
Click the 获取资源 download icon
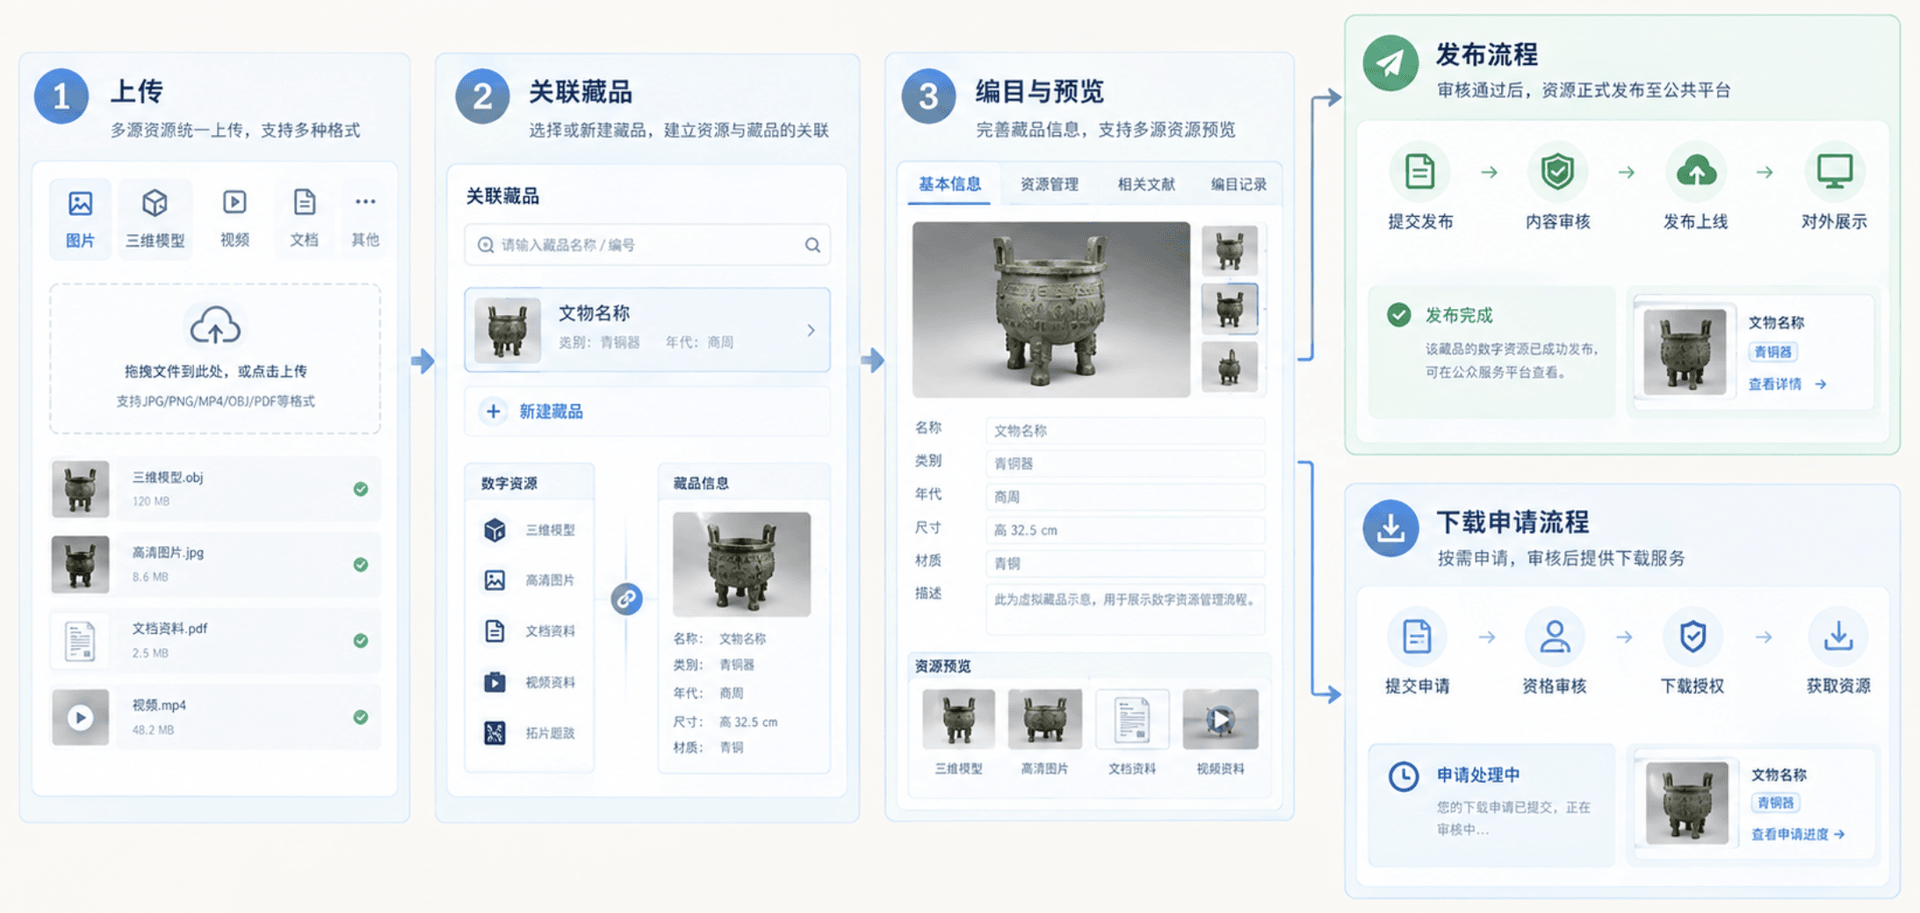click(x=1838, y=637)
